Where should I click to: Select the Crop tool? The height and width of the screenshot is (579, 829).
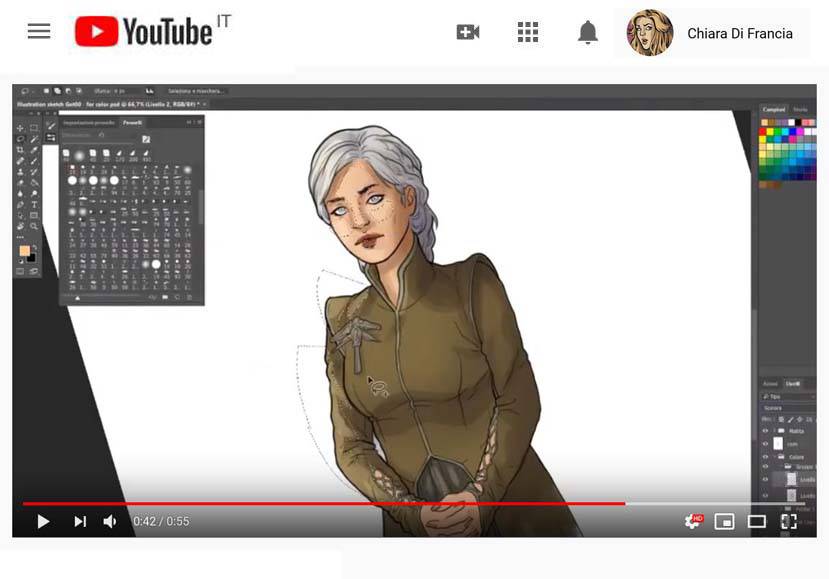(20, 150)
